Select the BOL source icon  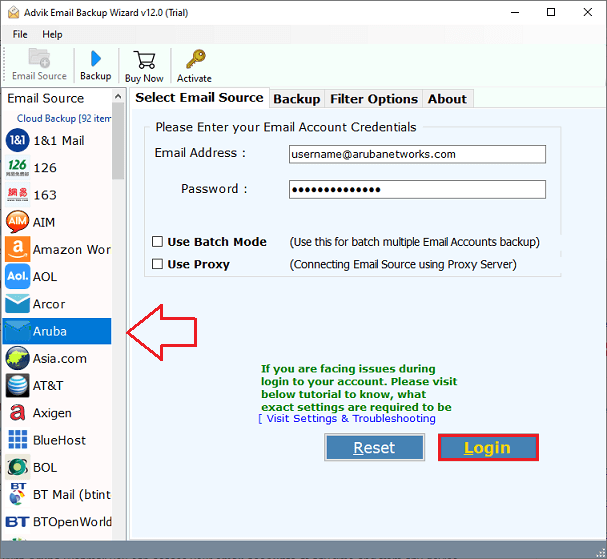17,467
